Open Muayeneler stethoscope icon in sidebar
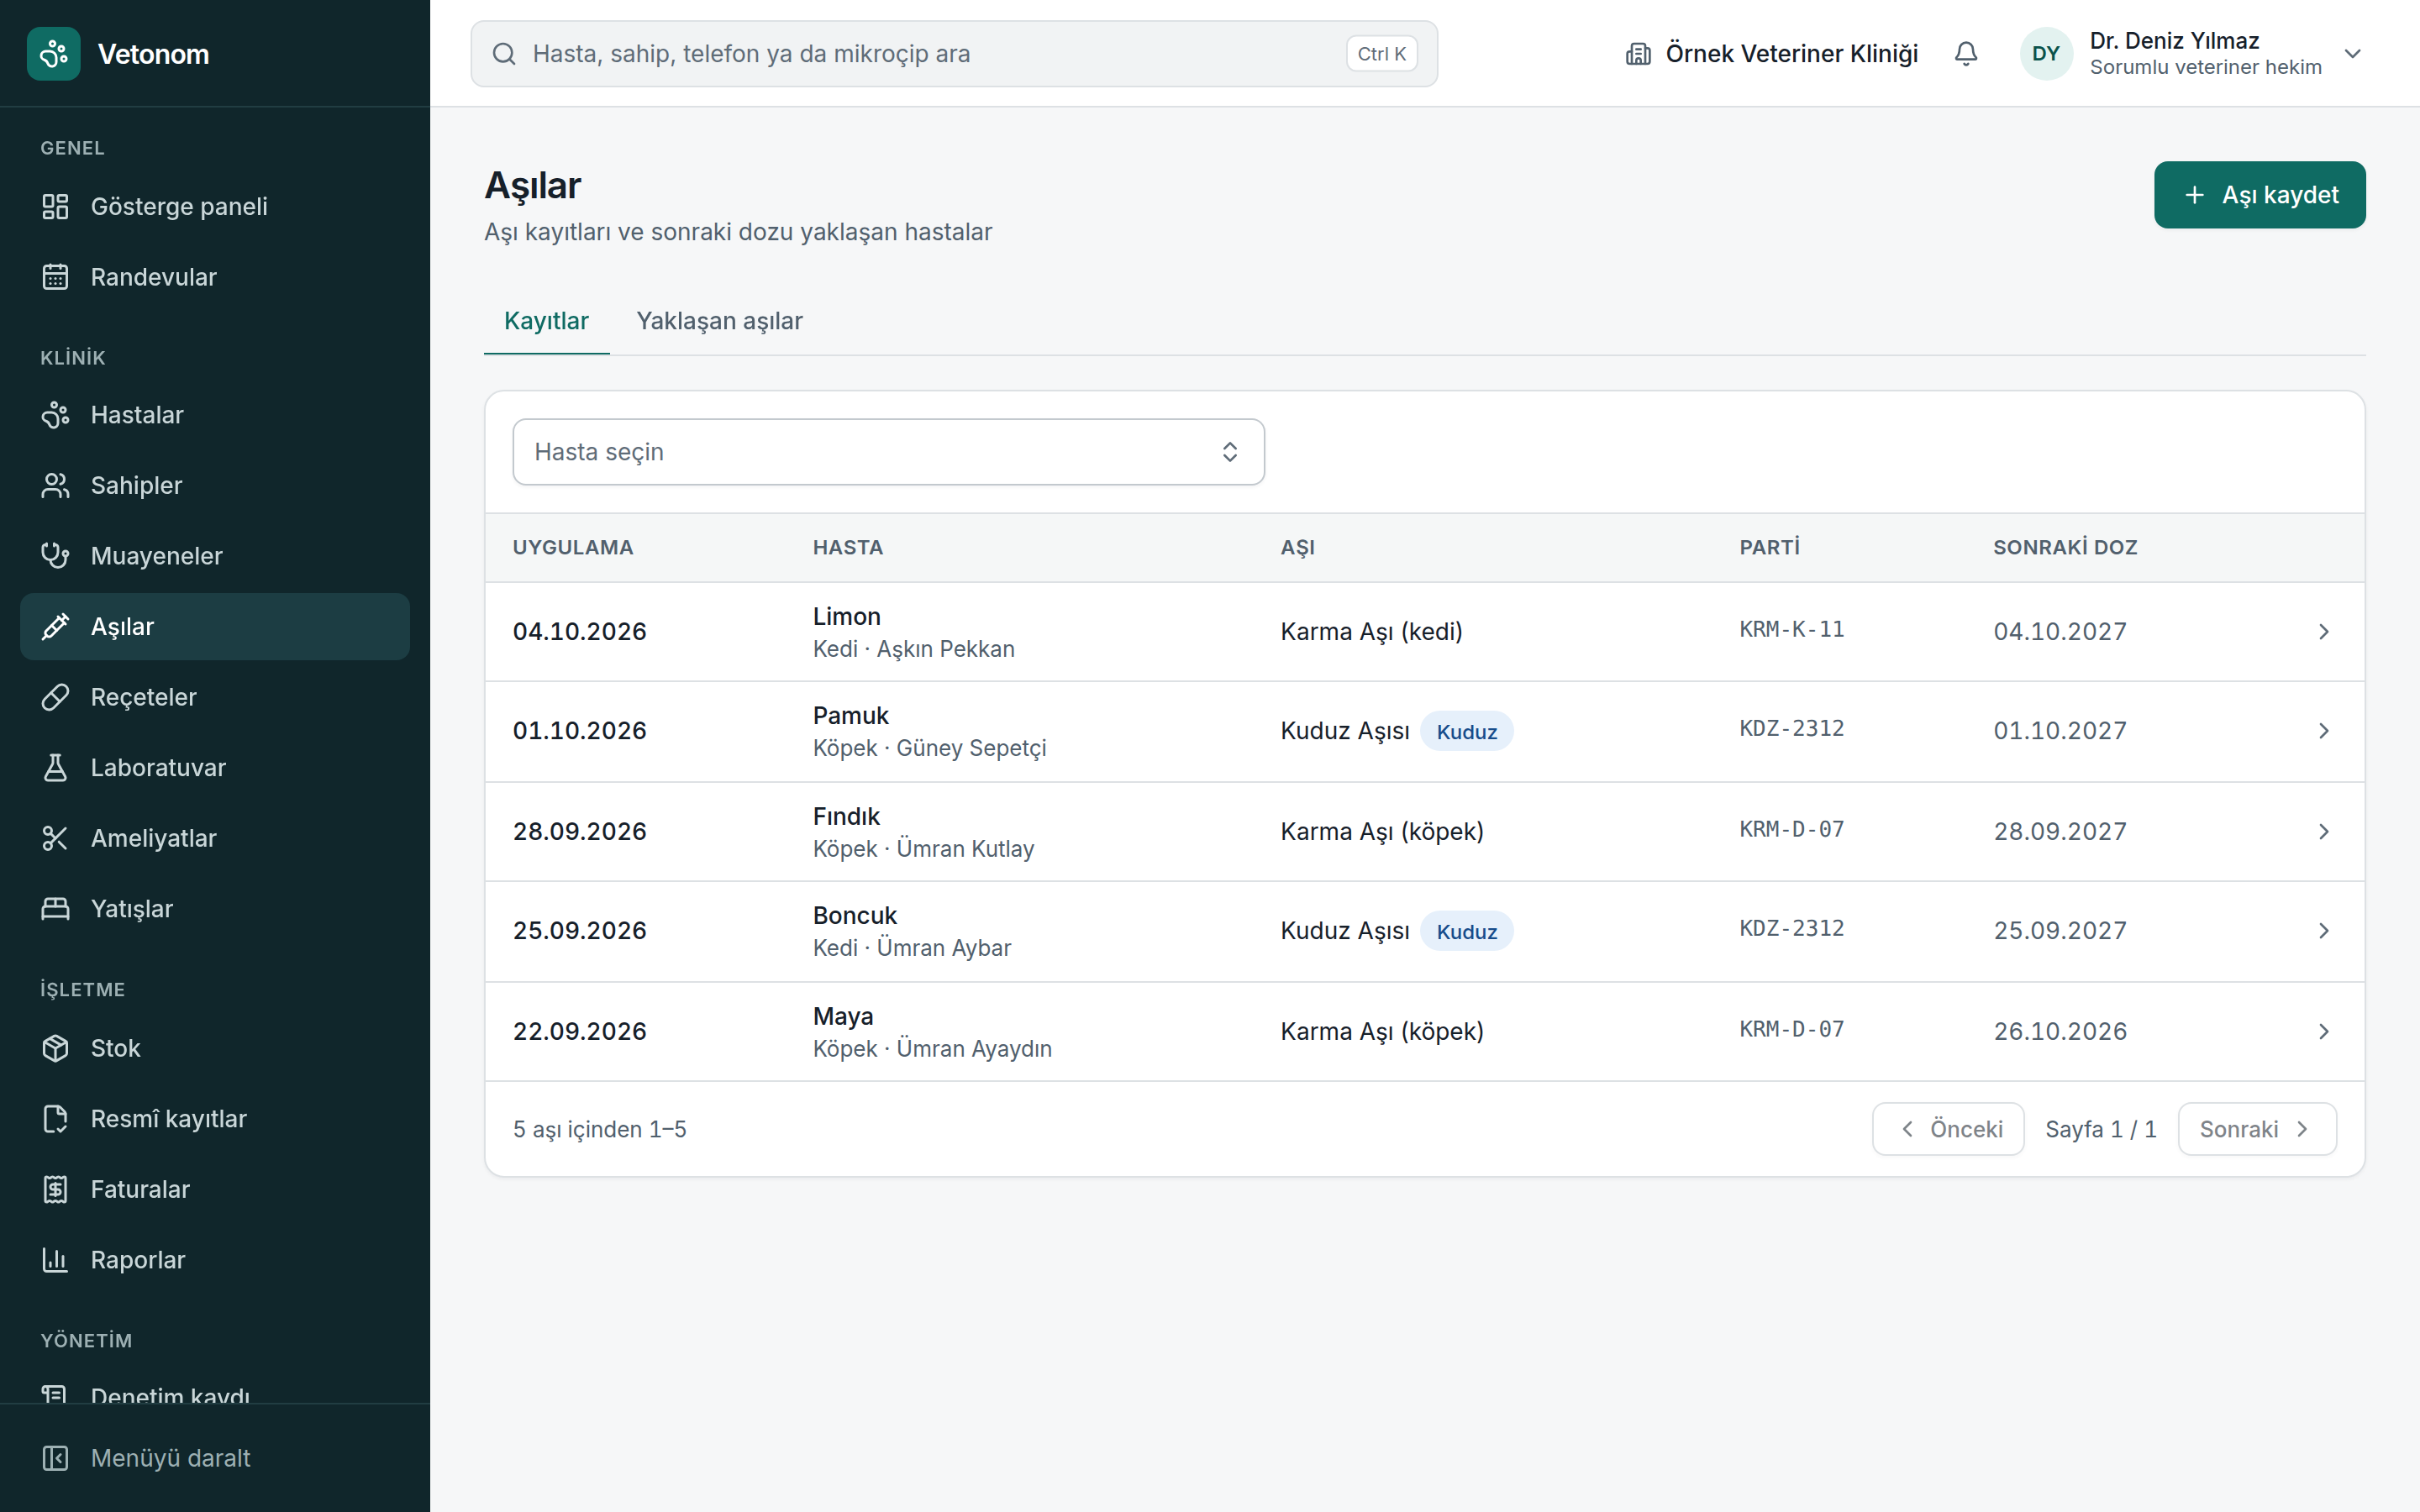The width and height of the screenshot is (2420, 1512). point(55,555)
